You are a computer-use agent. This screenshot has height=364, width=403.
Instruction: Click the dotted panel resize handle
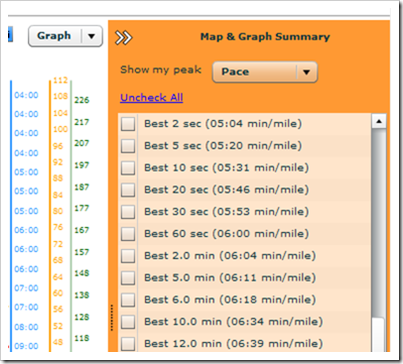point(111,317)
